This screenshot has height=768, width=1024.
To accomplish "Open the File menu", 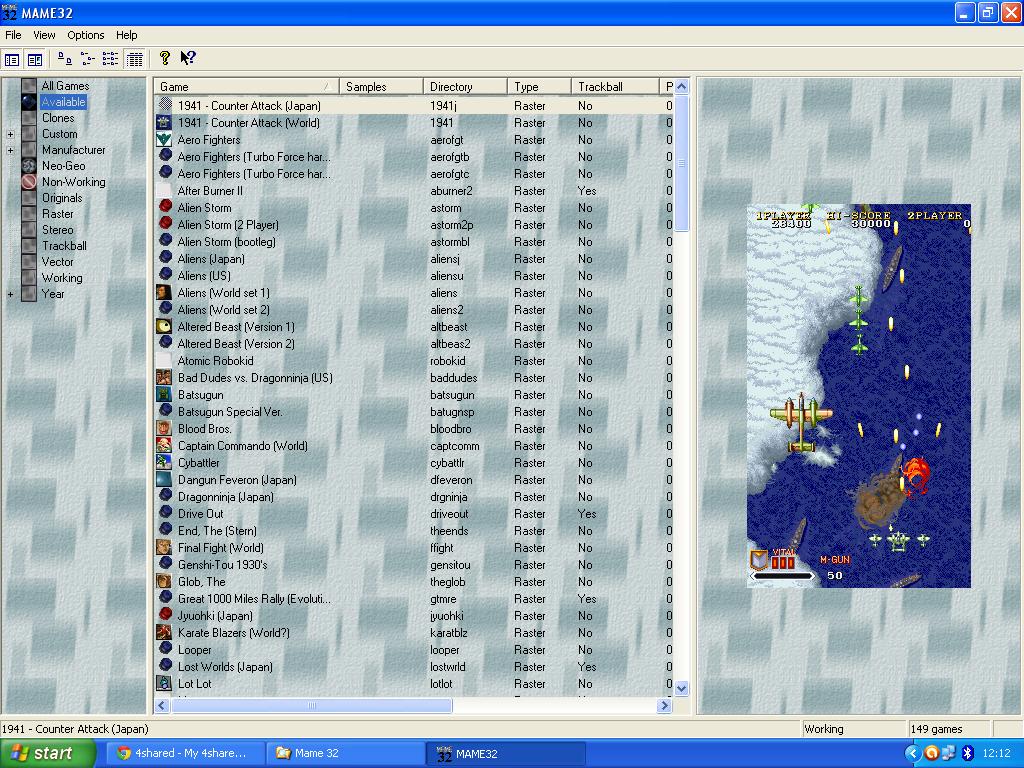I will 13,35.
